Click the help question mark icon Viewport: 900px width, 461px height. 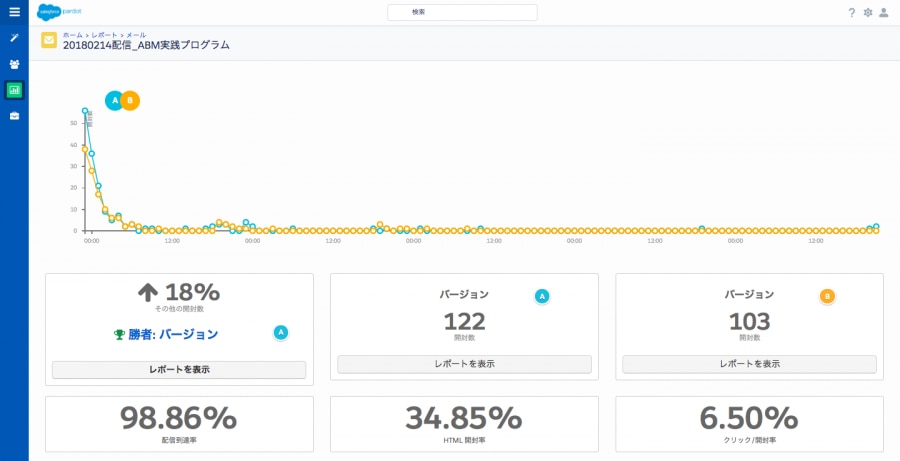coord(852,13)
